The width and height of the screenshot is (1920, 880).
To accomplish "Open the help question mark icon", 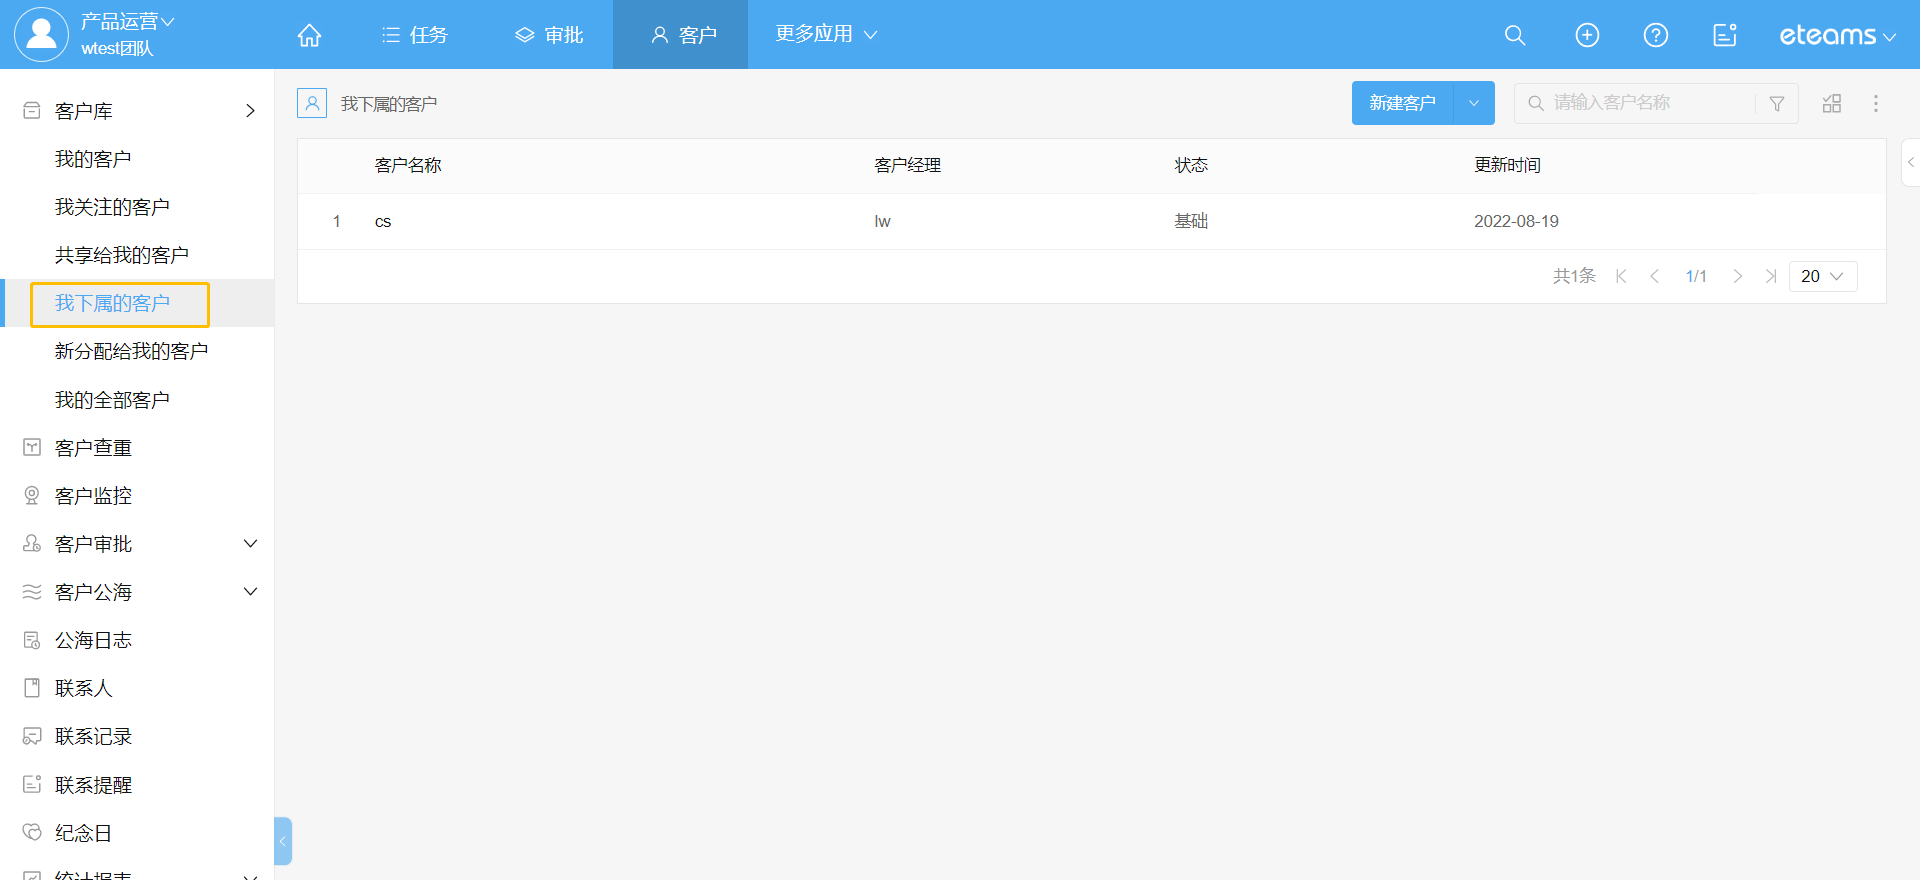I will [x=1656, y=35].
